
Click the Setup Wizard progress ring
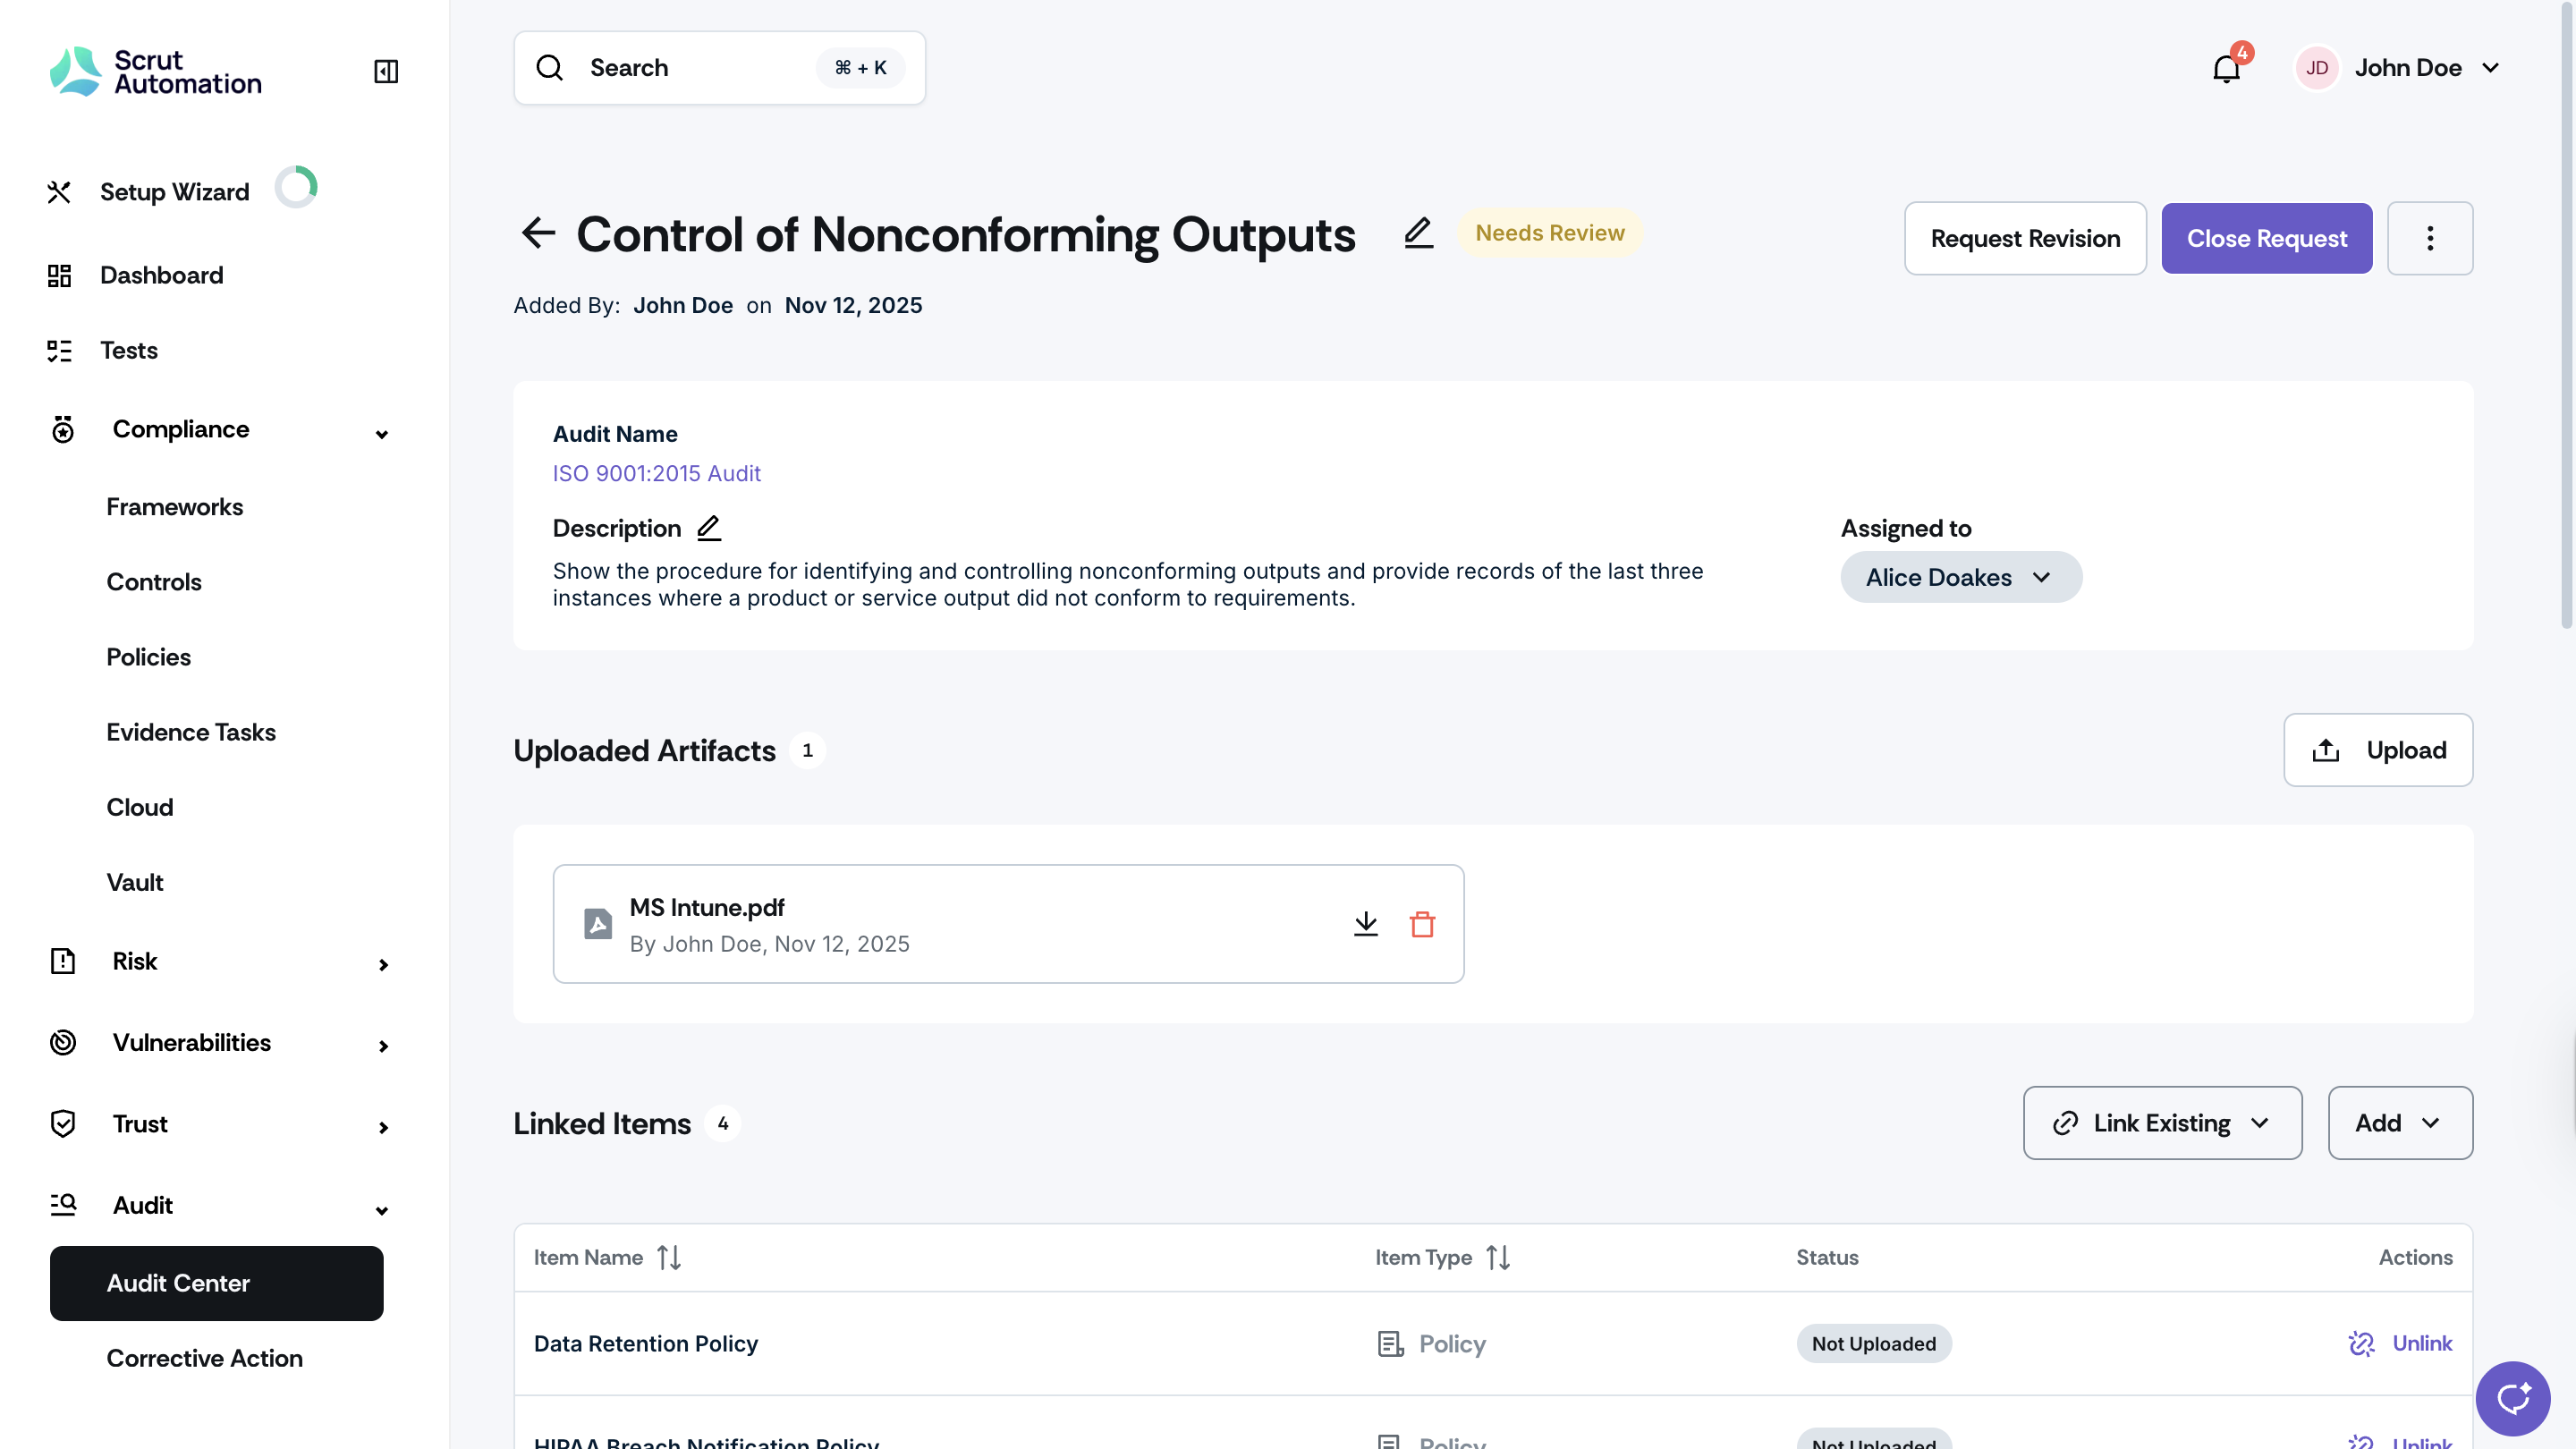coord(297,187)
